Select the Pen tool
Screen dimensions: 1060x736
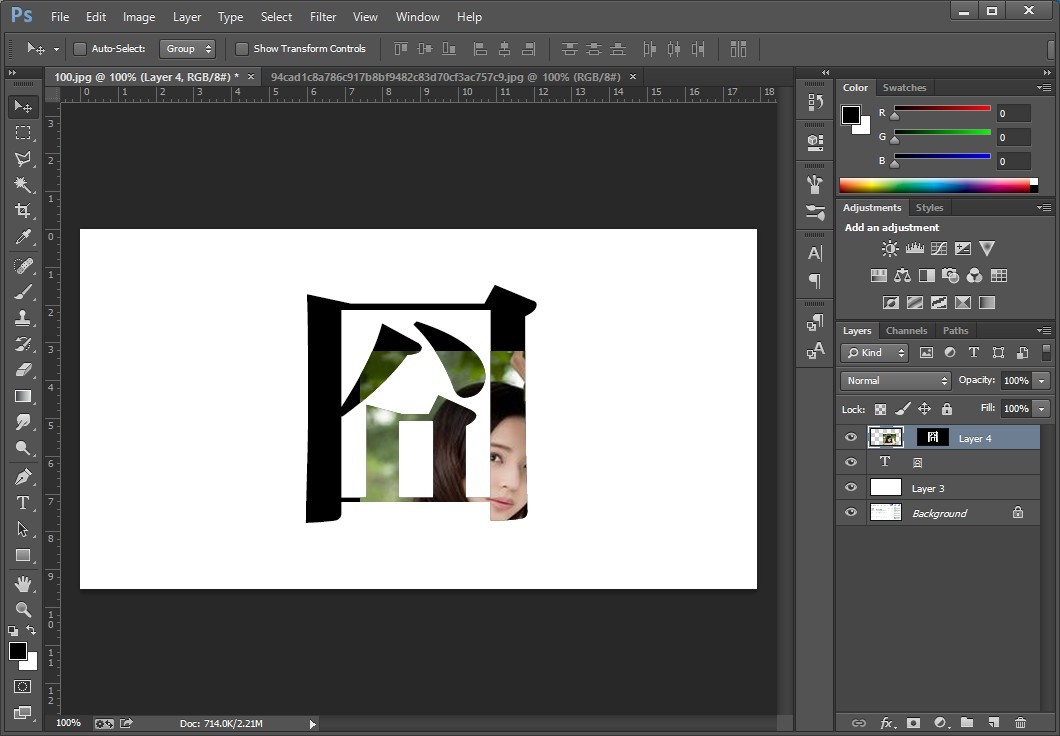pyautogui.click(x=23, y=476)
